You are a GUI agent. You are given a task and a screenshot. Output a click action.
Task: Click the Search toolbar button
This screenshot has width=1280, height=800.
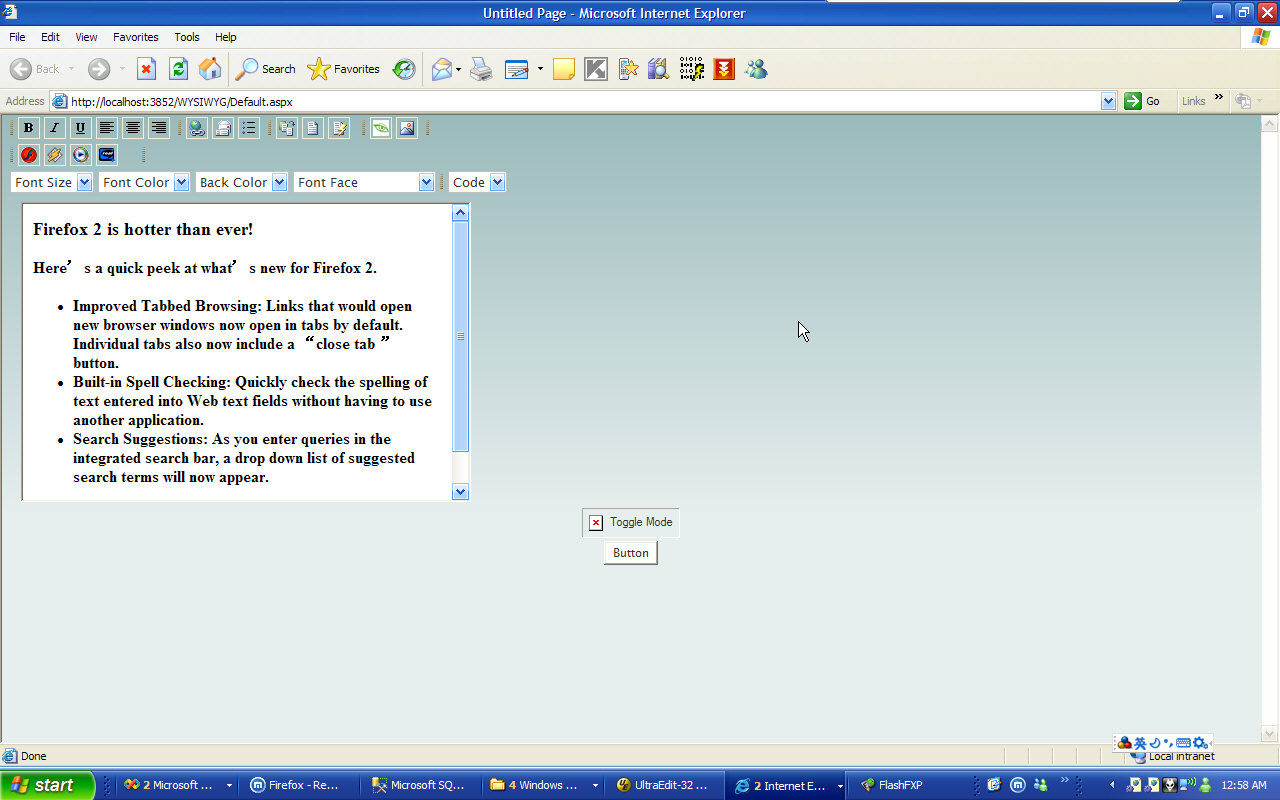[x=265, y=69]
